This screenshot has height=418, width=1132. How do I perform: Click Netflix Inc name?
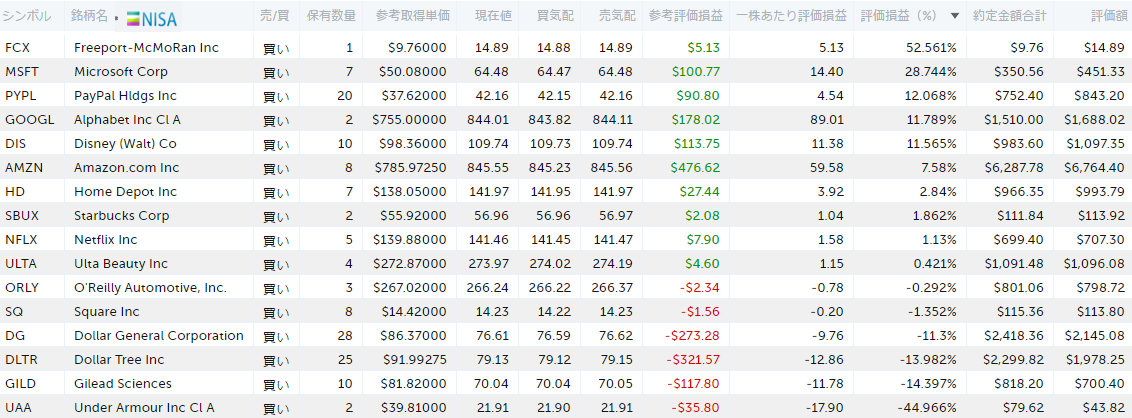[105, 240]
